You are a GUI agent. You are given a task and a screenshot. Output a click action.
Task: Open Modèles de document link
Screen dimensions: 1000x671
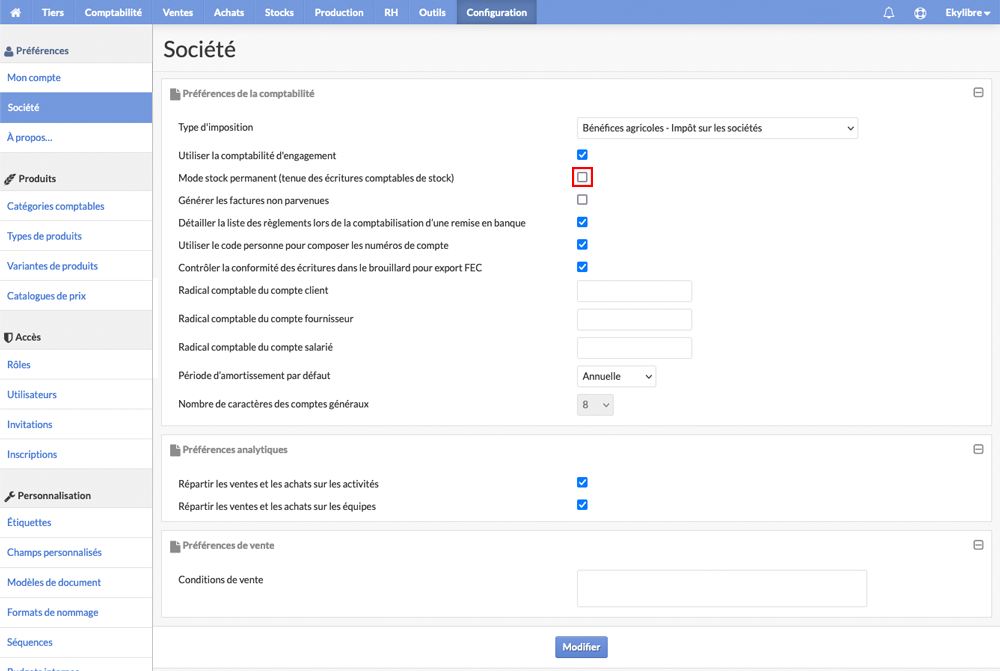click(76, 582)
